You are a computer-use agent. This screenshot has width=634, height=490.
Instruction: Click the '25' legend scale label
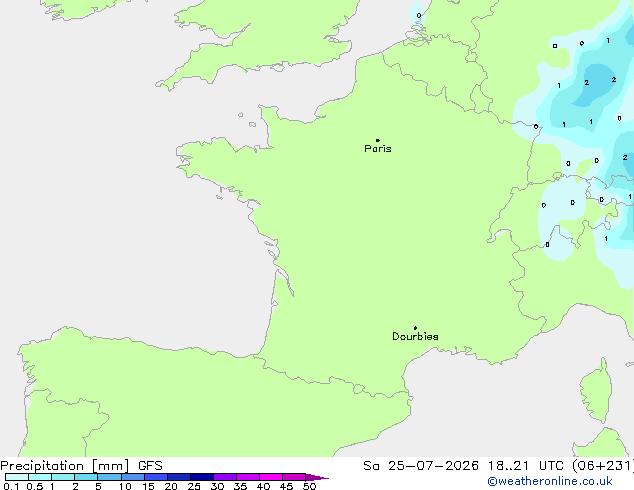[x=194, y=486]
